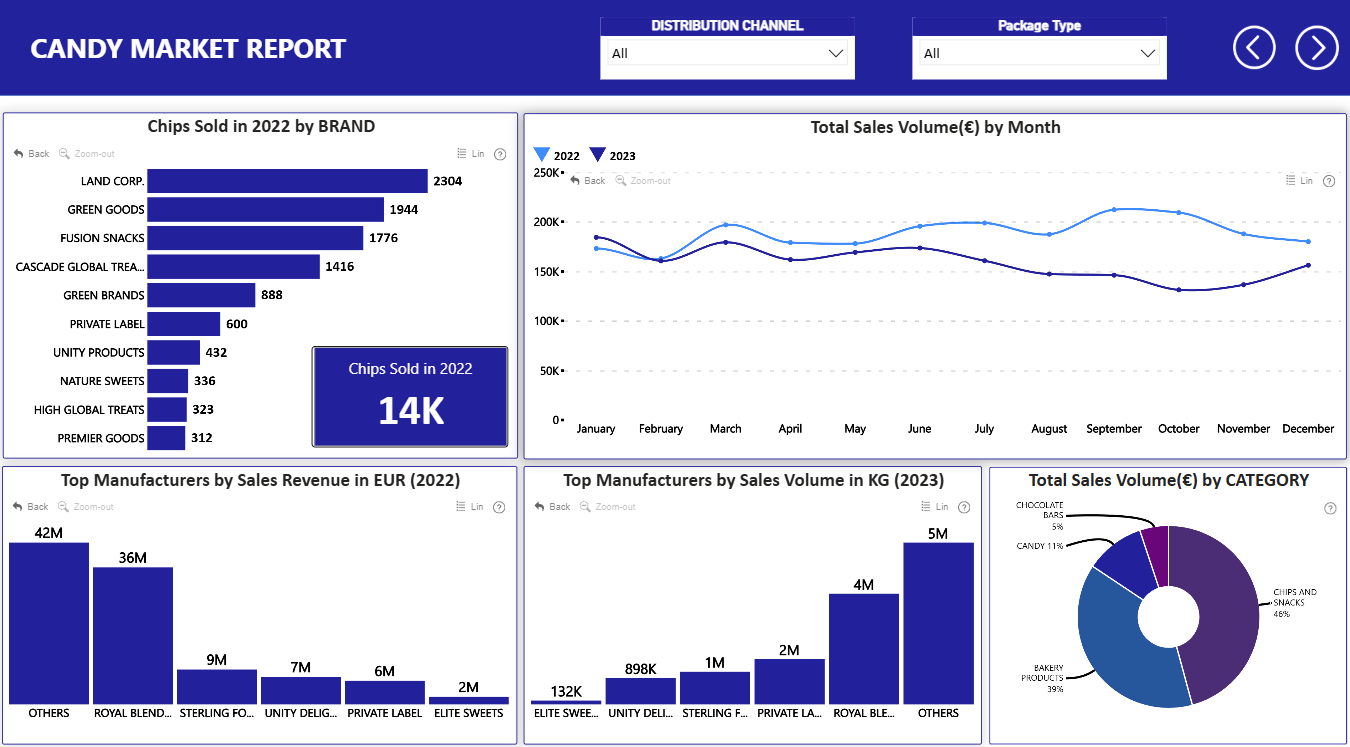1350x747 pixels.
Task: Click the 2022 September data point on line chart
Action: pos(1114,209)
